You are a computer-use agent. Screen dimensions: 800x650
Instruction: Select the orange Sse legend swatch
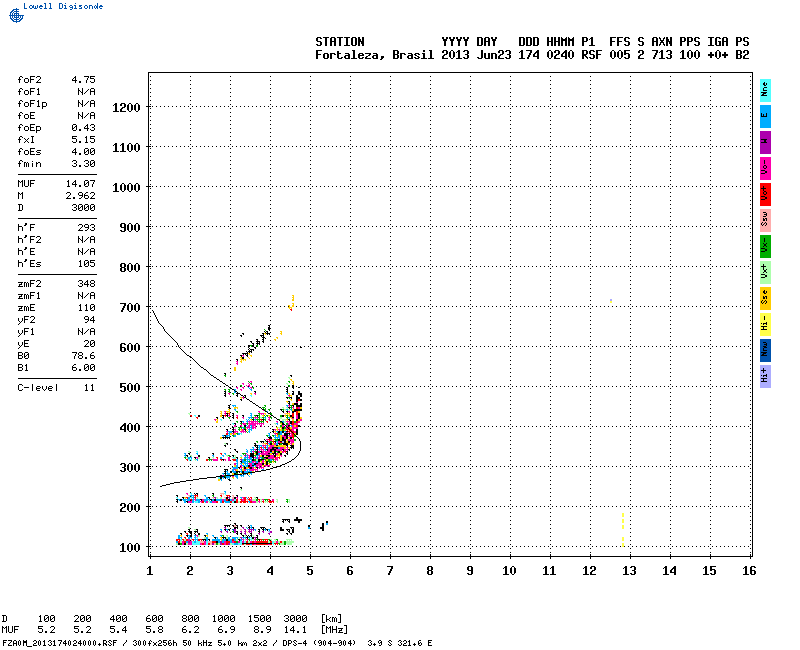(x=765, y=298)
